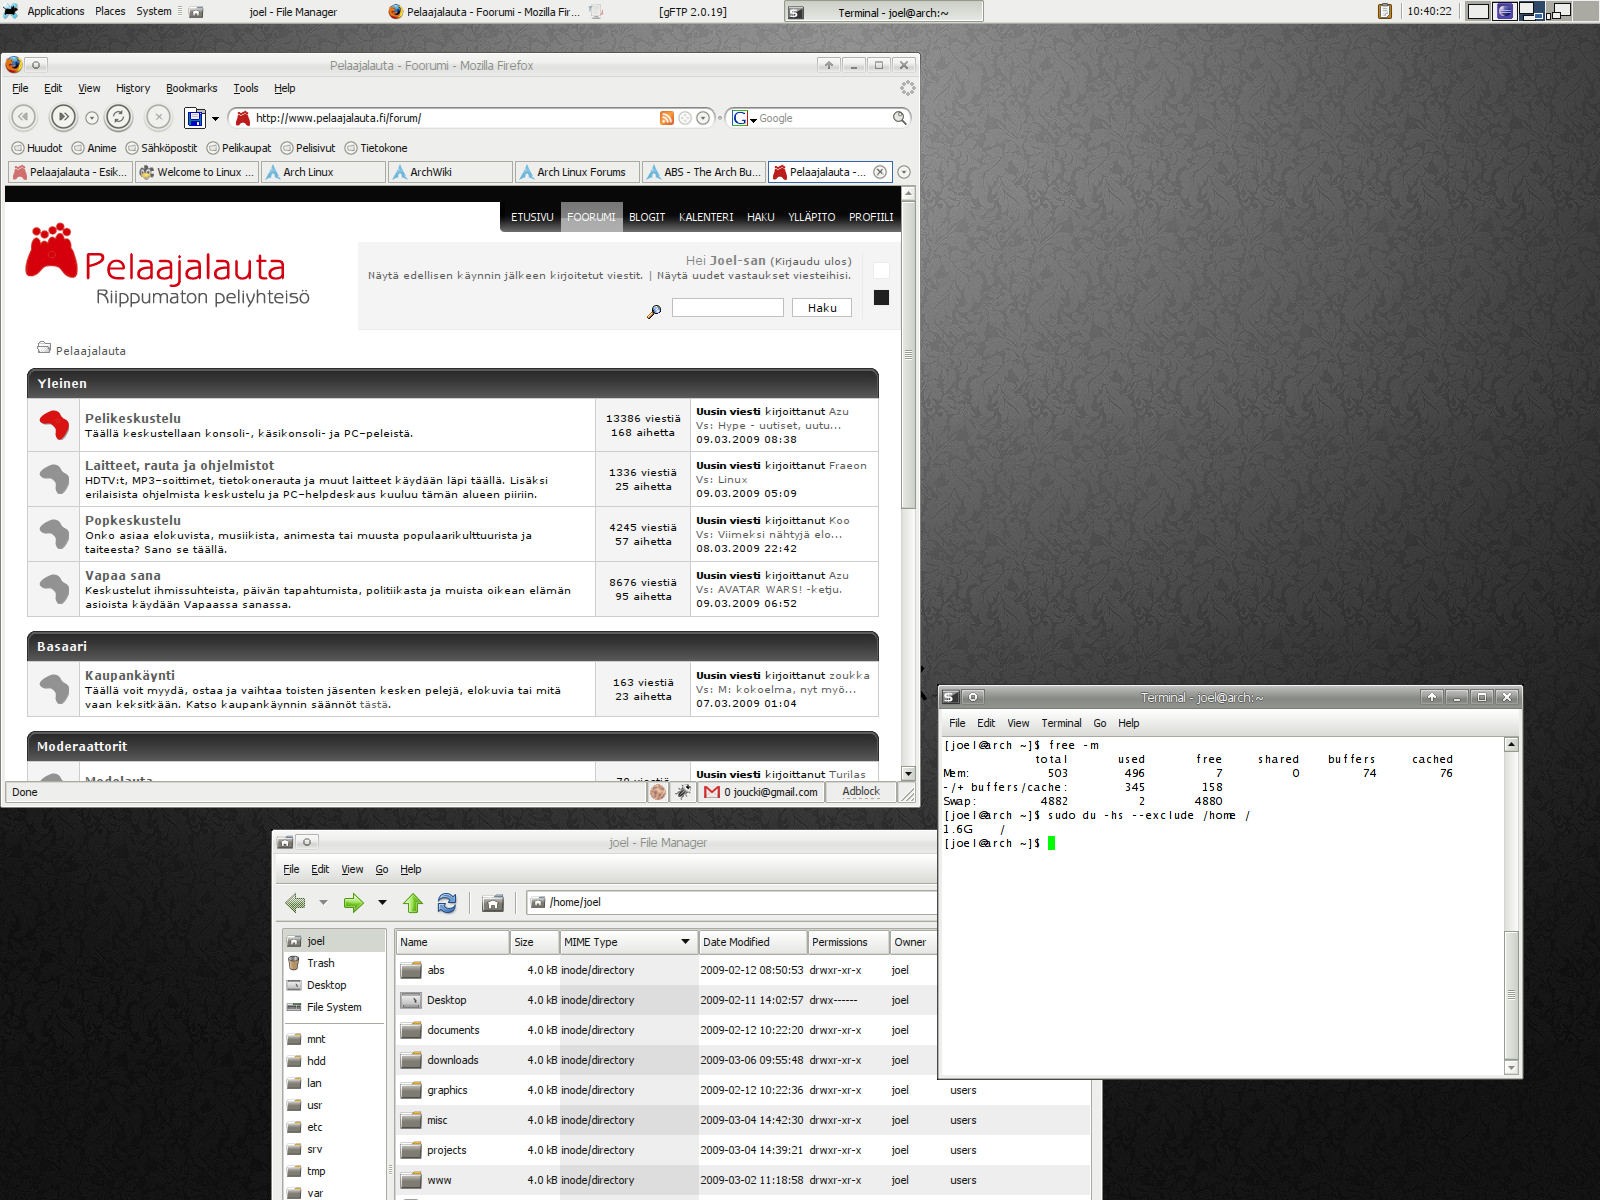Open the Bookmarks menu in Firefox

pos(191,88)
